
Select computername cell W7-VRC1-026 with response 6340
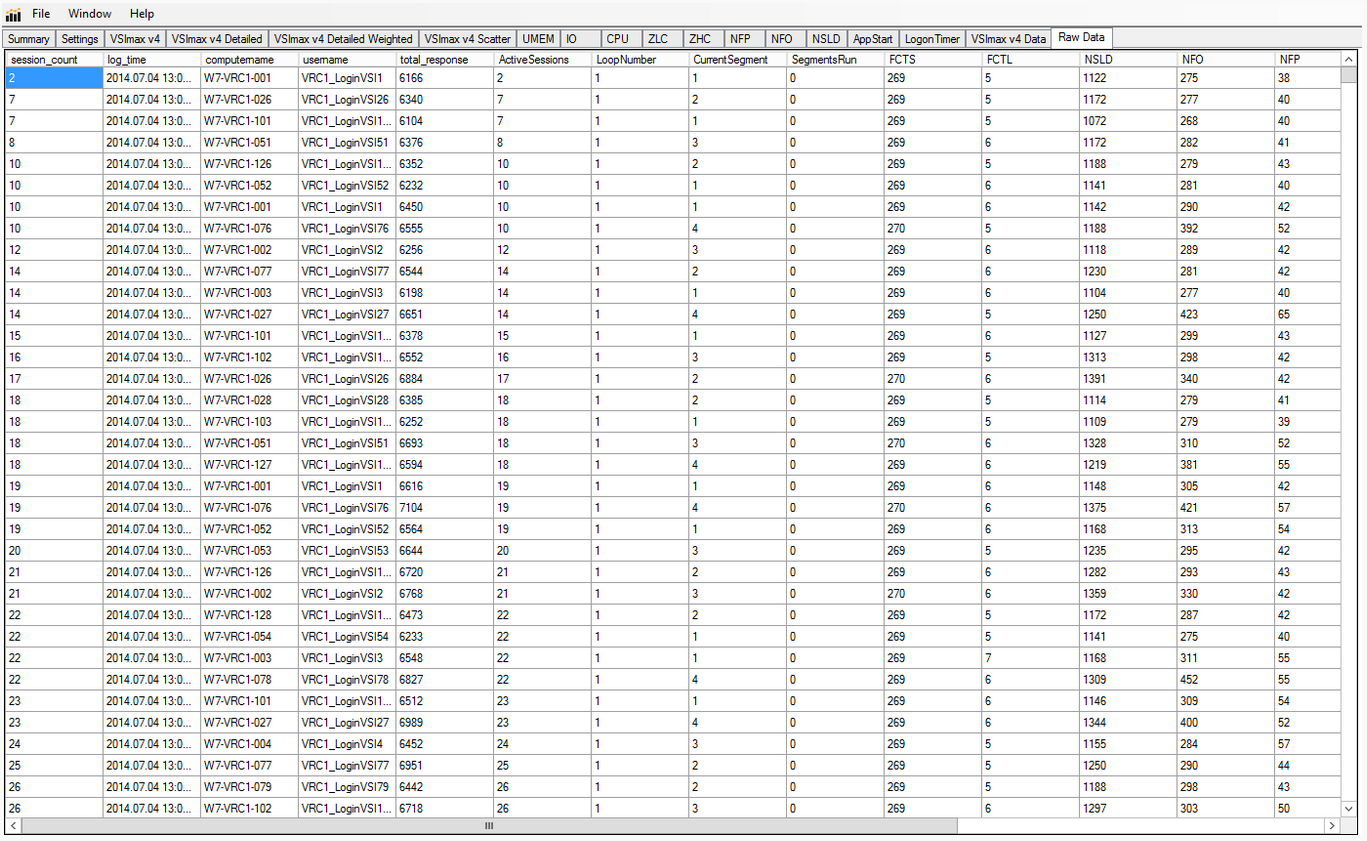click(x=249, y=99)
